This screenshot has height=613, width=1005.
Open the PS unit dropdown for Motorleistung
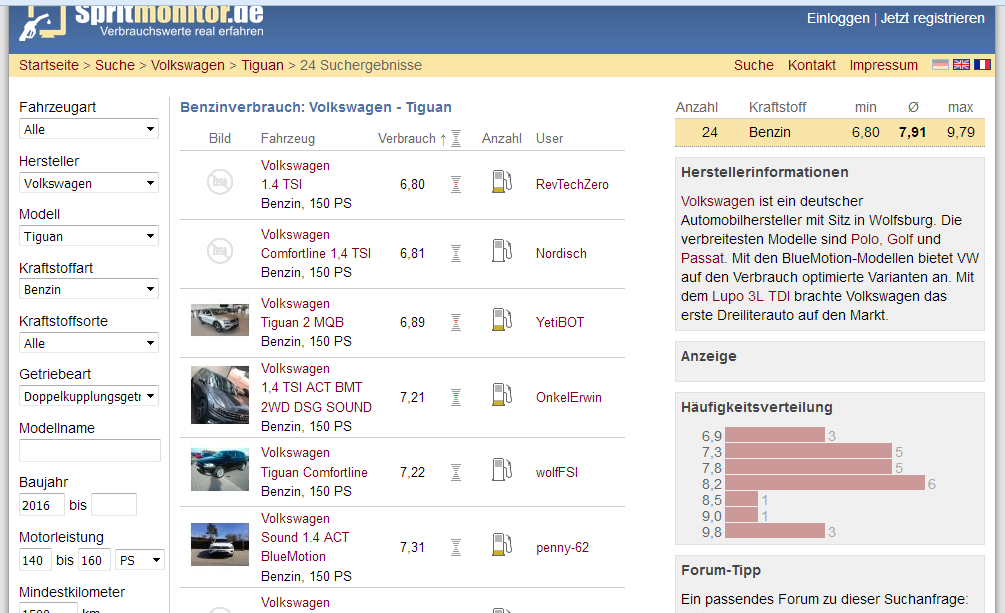pyautogui.click(x=140, y=560)
